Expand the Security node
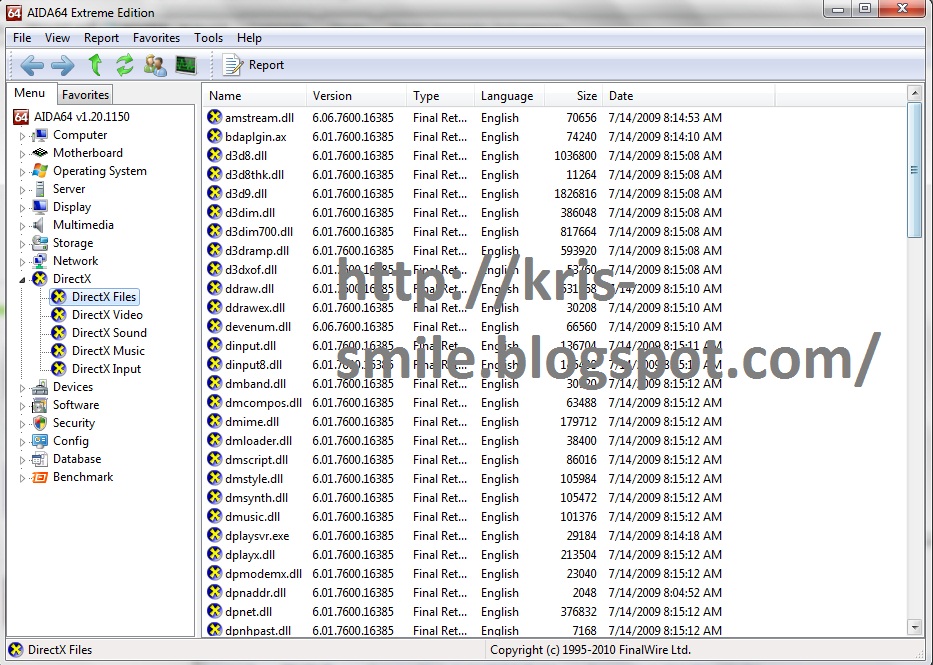The height and width of the screenshot is (665, 933). pos(22,424)
